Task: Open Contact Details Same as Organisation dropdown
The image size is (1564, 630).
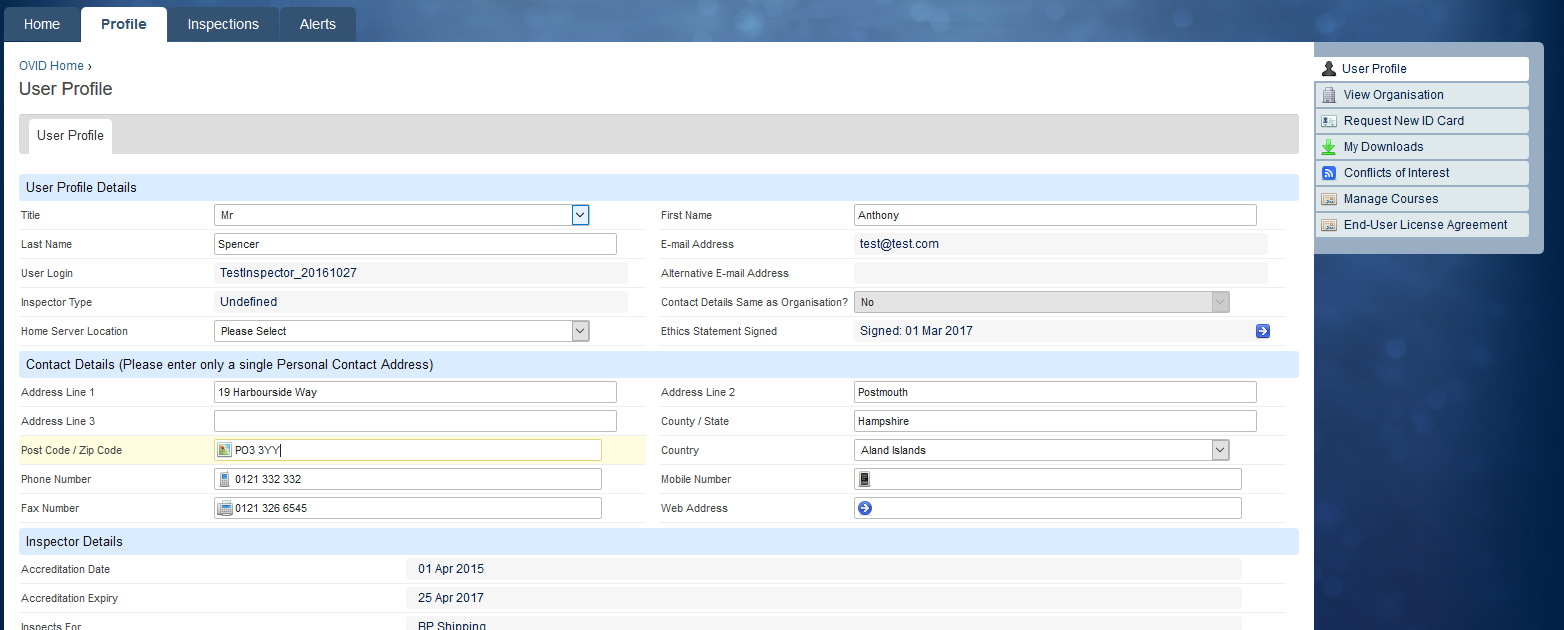Action: (1042, 302)
